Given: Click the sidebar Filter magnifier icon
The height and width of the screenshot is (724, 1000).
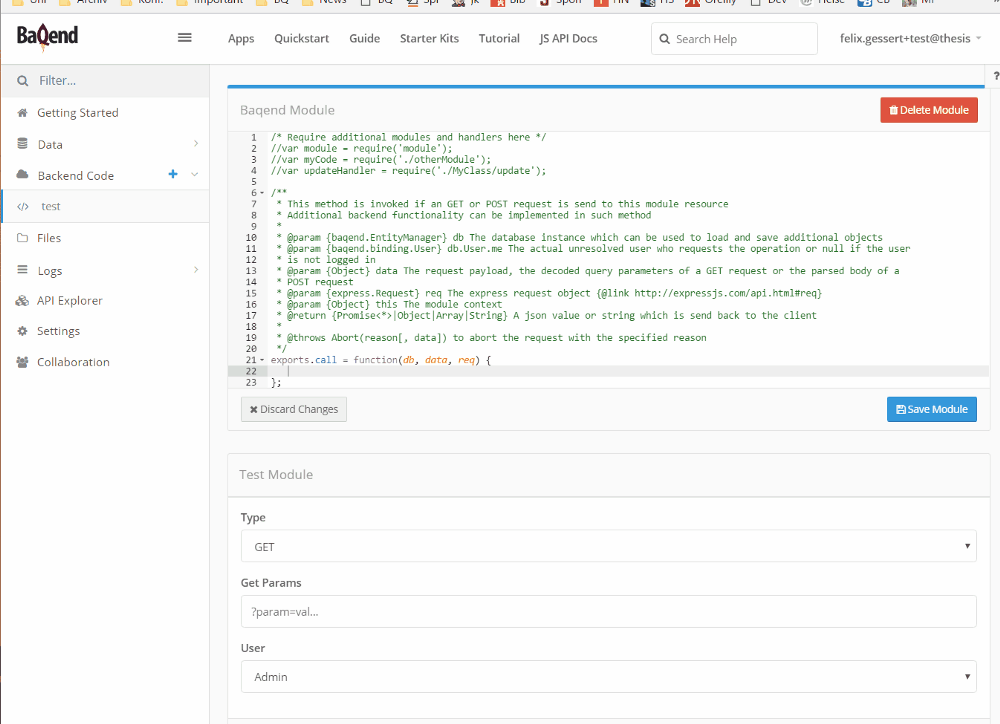Looking at the screenshot, I should coord(23,81).
